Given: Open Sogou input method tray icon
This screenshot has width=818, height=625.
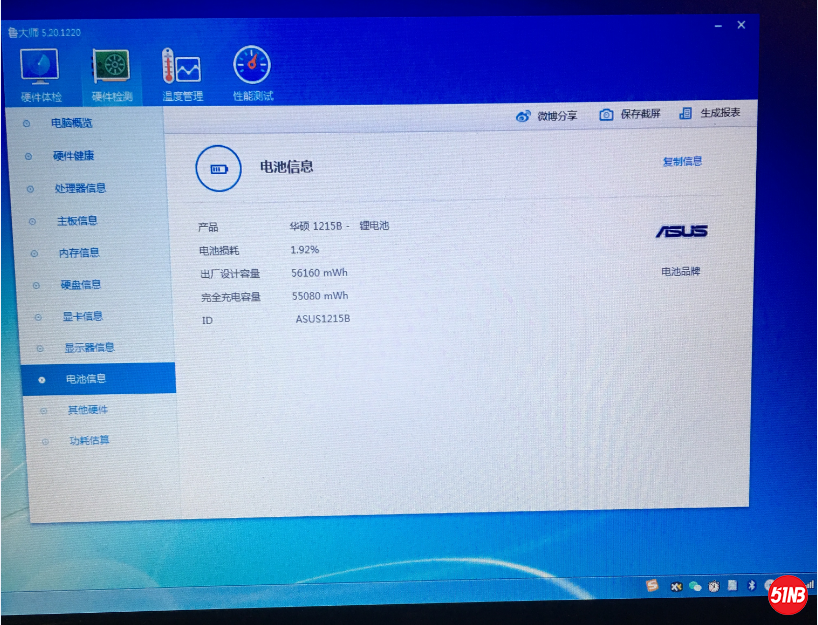Looking at the screenshot, I should [653, 585].
